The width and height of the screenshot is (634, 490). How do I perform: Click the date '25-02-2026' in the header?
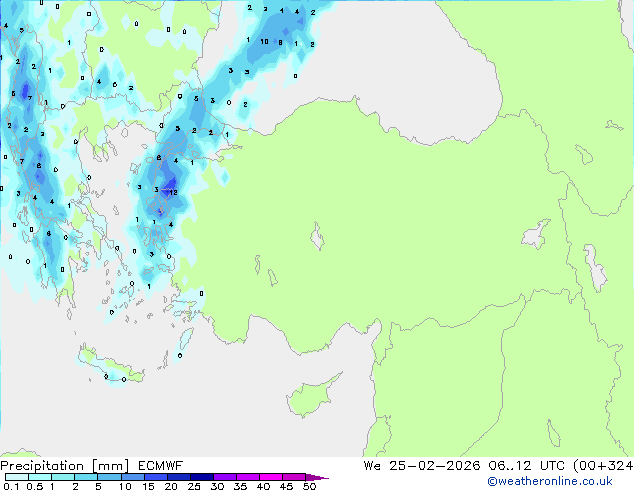click(x=434, y=466)
